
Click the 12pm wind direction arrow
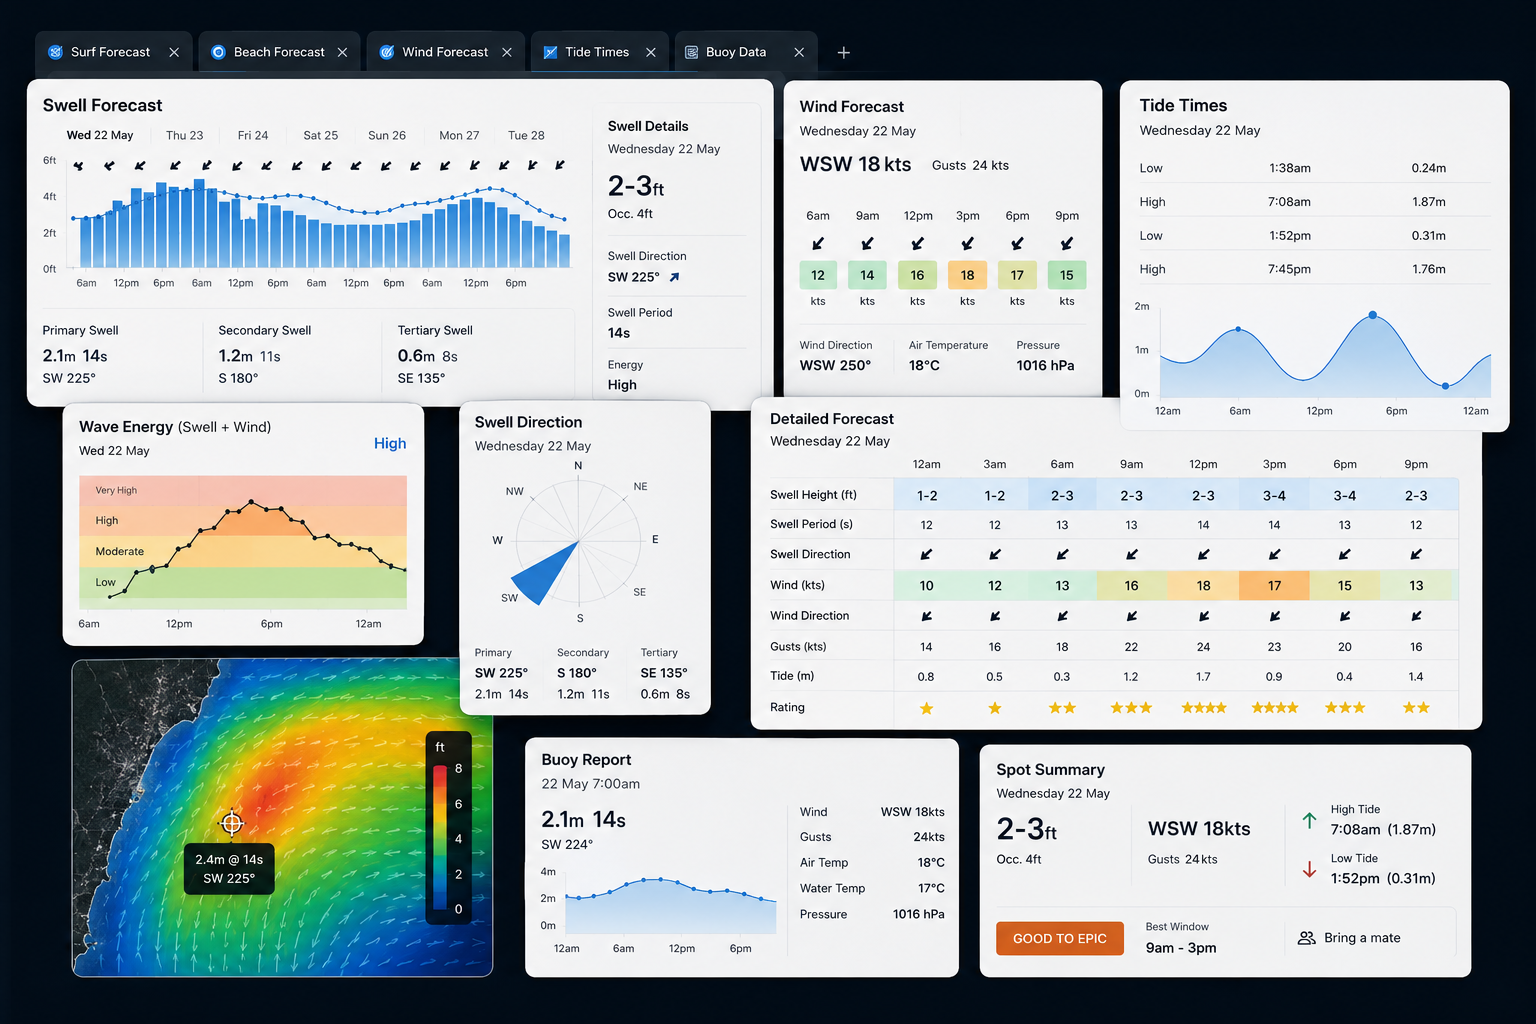click(x=917, y=243)
